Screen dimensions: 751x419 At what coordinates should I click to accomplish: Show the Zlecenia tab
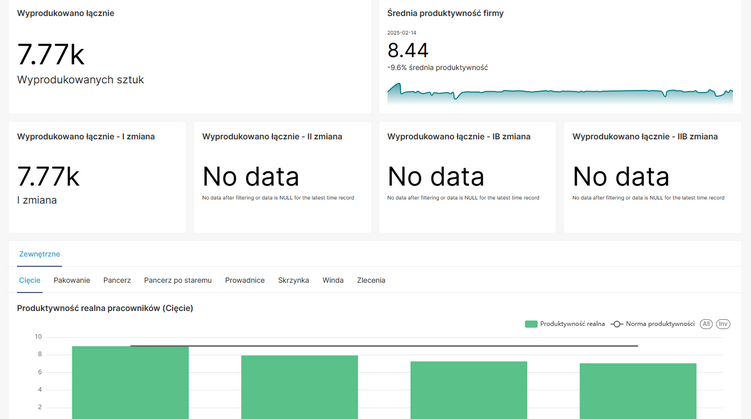click(x=371, y=280)
